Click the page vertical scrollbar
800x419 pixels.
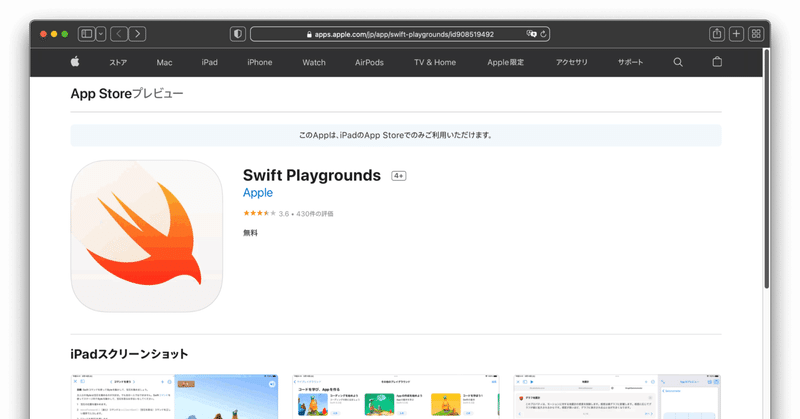click(766, 168)
